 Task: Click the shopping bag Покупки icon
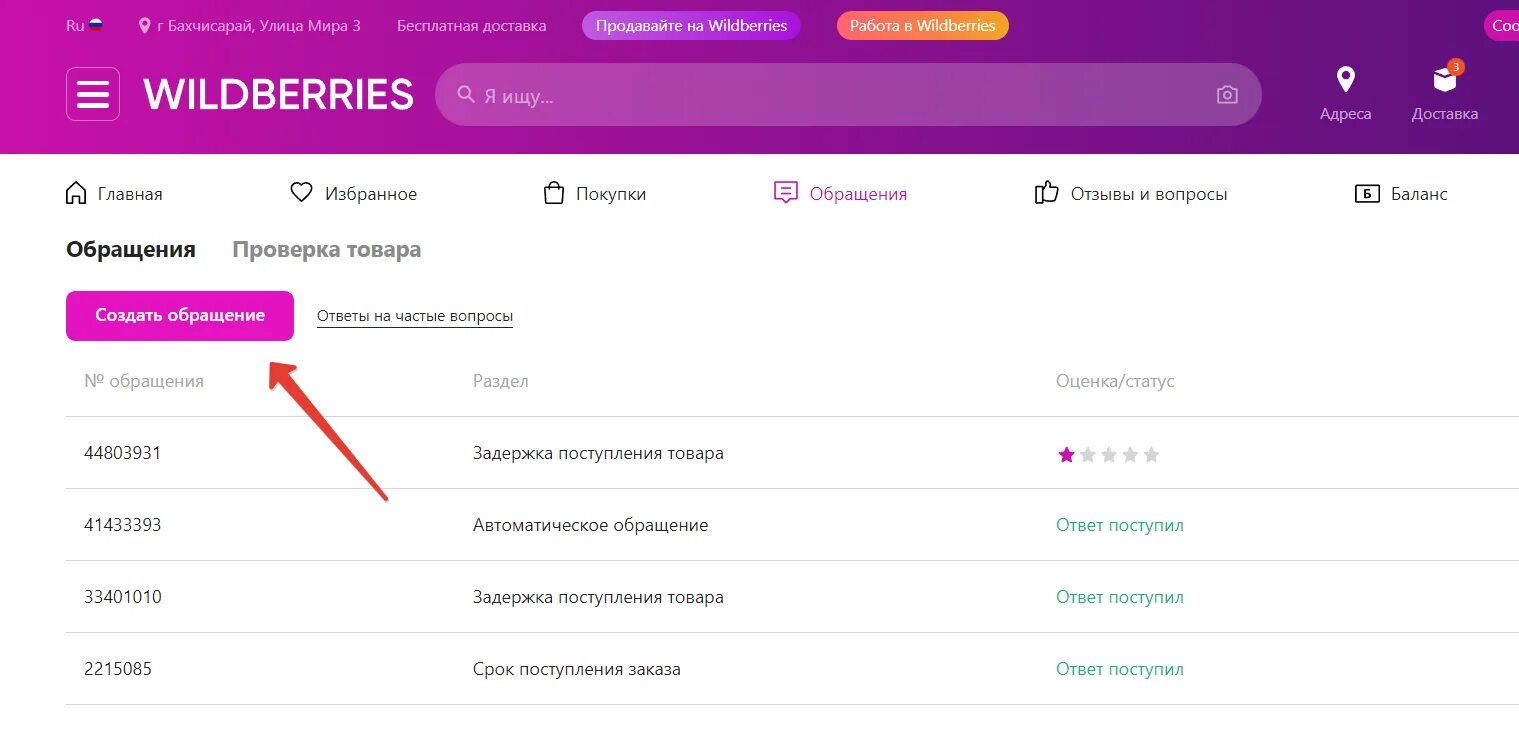[554, 193]
